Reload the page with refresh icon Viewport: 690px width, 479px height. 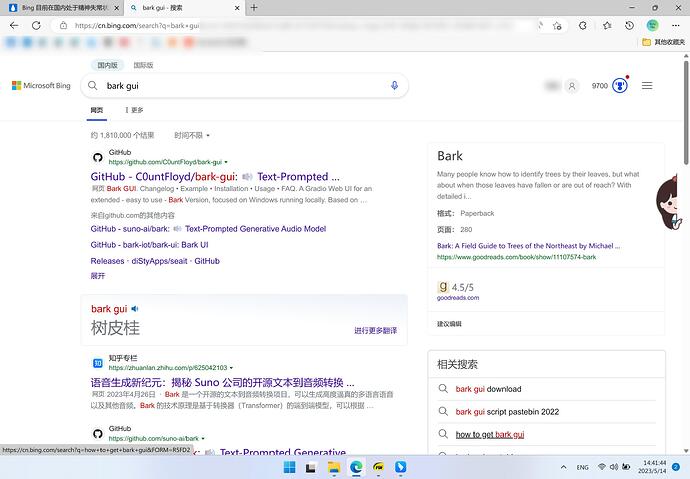click(36, 26)
